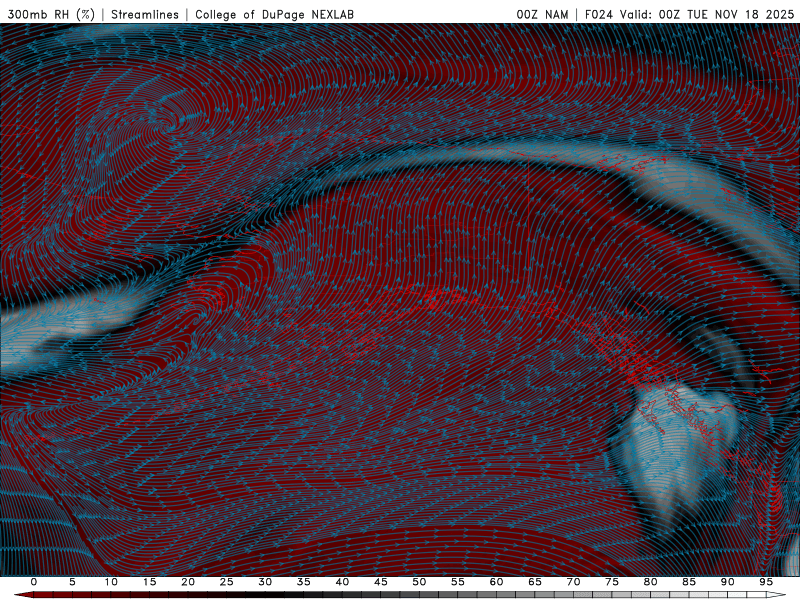Click the '00Z NAM' model label
This screenshot has width=800, height=600.
[x=542, y=15]
